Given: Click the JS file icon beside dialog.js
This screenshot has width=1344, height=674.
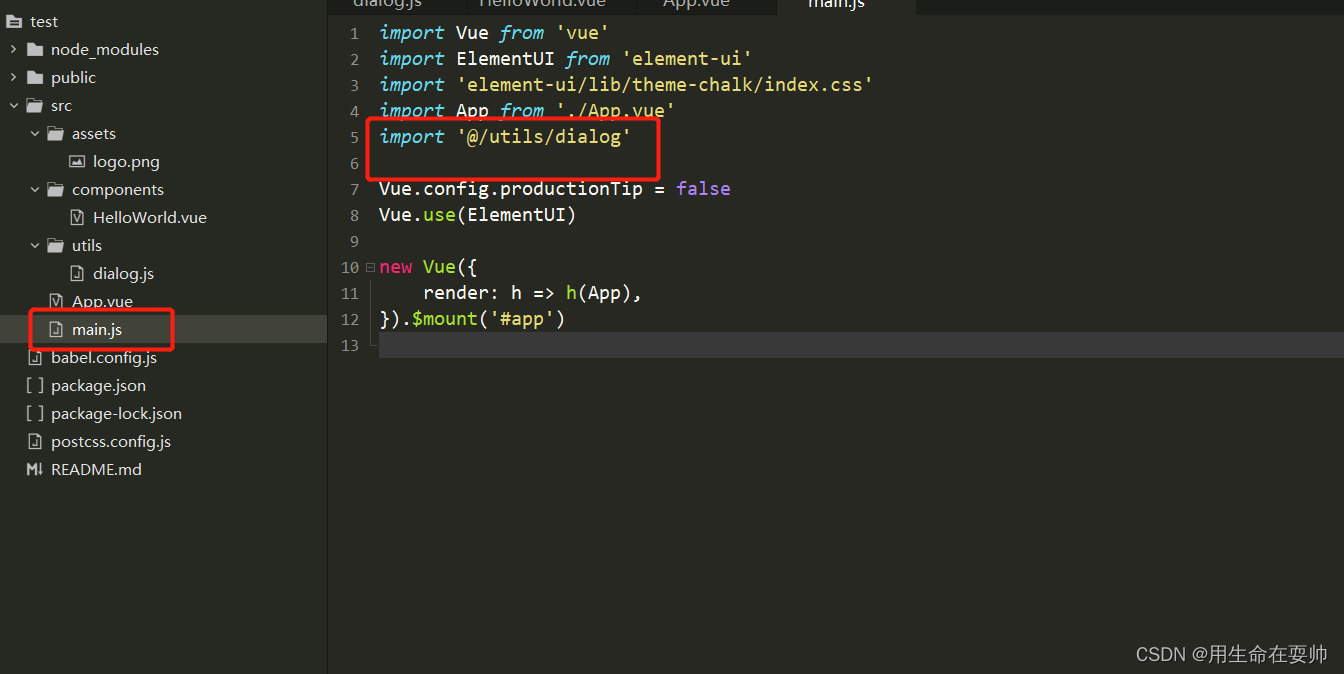Looking at the screenshot, I should click(76, 273).
